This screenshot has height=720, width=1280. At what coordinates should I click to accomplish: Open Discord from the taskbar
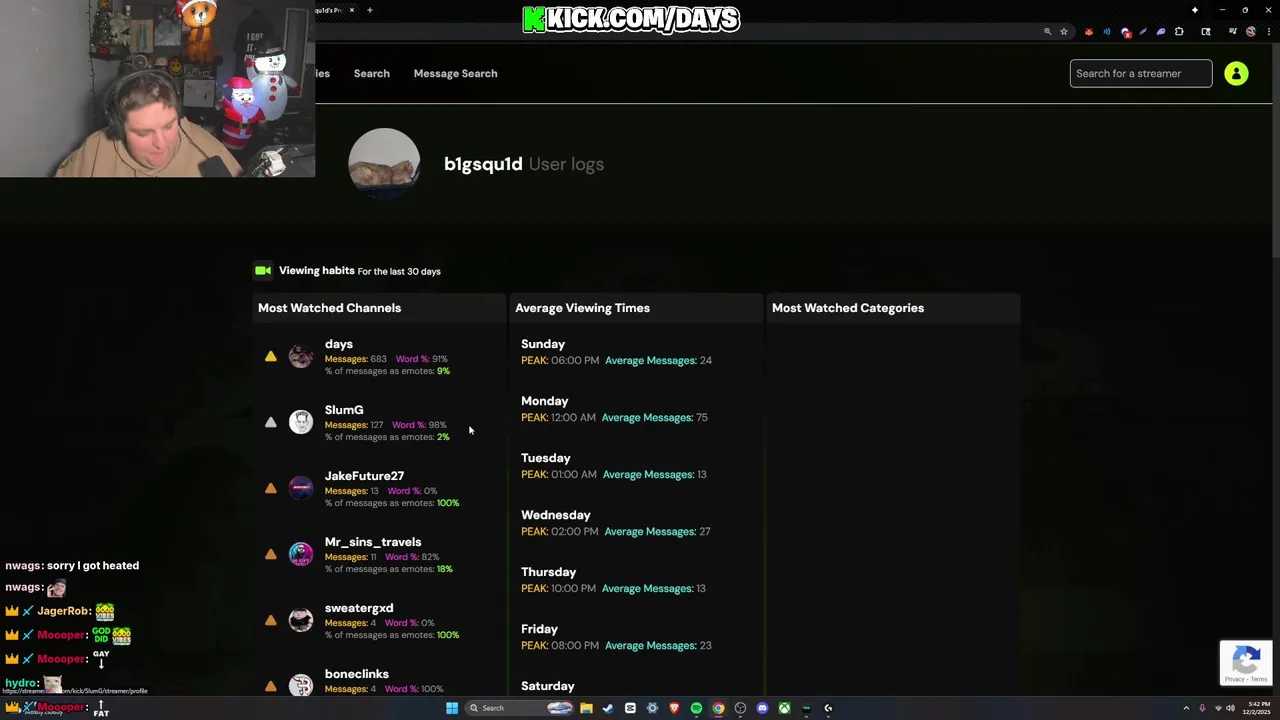point(762,708)
